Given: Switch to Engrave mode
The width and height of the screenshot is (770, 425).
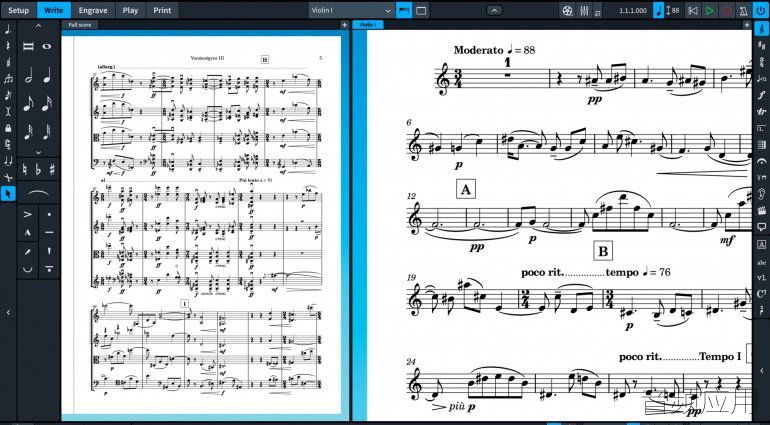Looking at the screenshot, I should [93, 10].
